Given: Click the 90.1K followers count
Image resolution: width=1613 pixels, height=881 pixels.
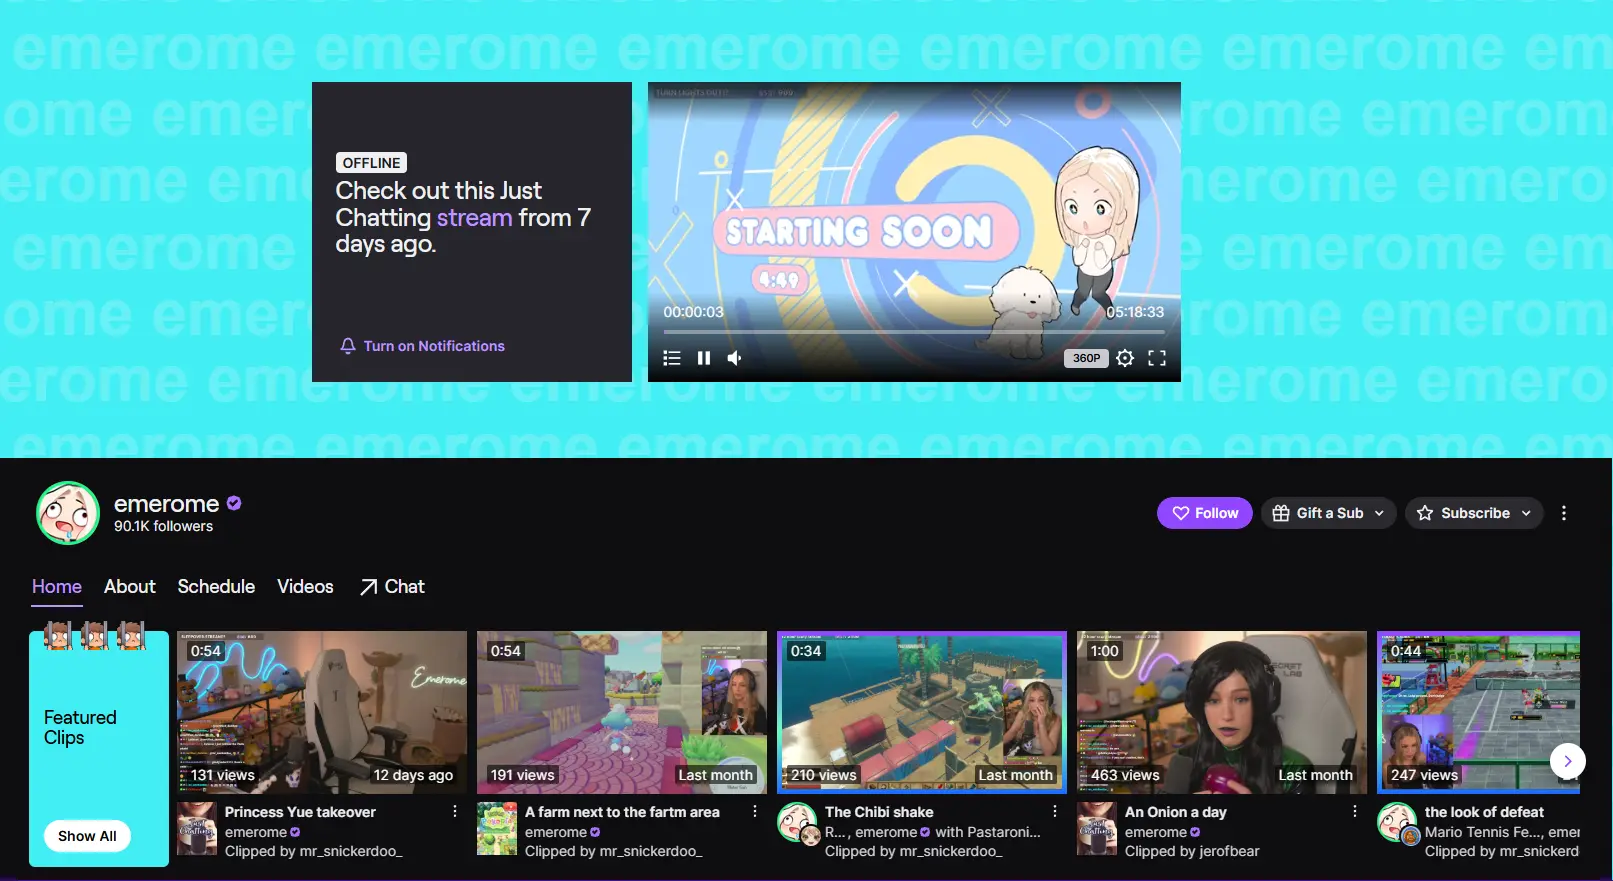Looking at the screenshot, I should click(163, 526).
